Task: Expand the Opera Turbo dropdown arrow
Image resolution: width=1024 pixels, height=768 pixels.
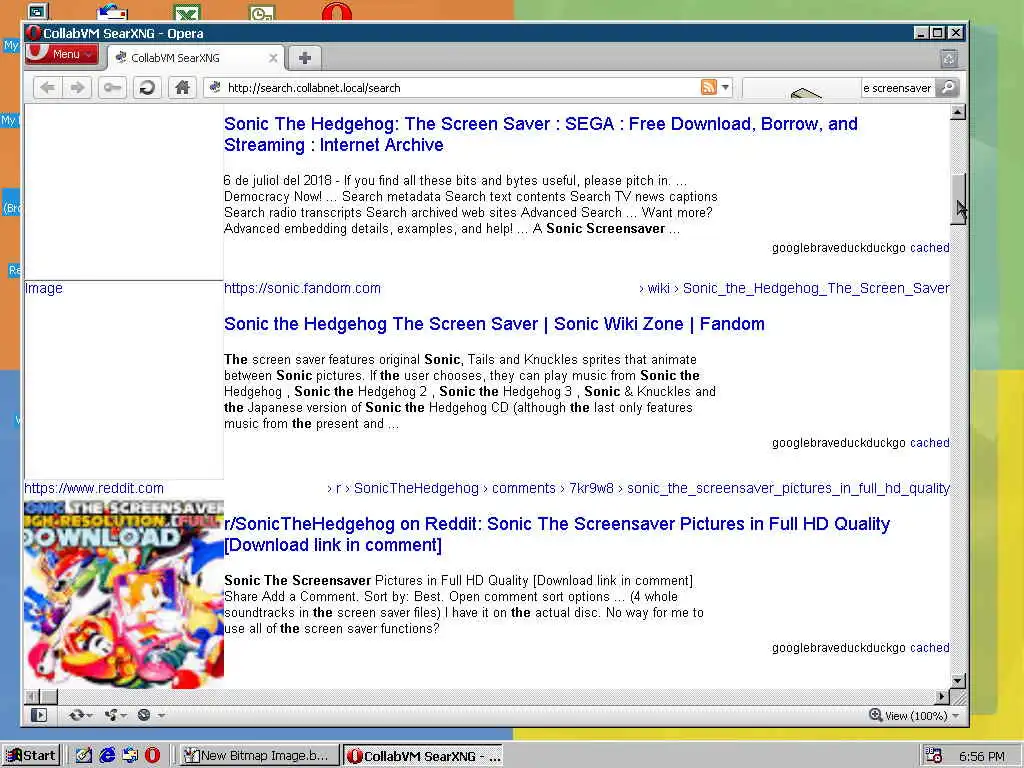Action: coord(161,716)
